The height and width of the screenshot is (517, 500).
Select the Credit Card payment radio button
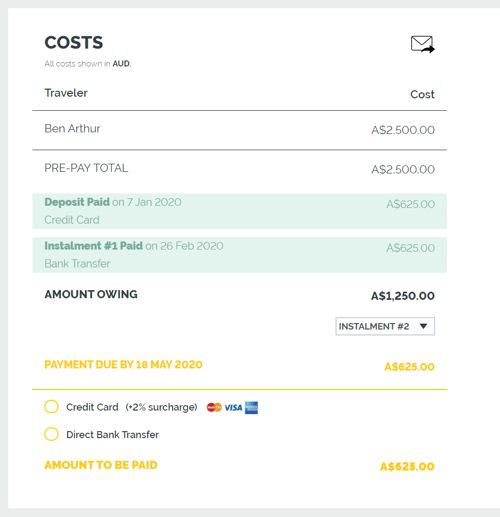pyautogui.click(x=51, y=407)
